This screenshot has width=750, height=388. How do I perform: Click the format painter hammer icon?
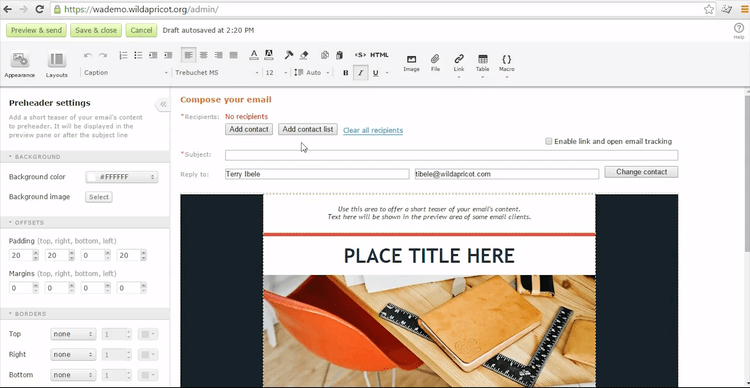click(x=289, y=55)
